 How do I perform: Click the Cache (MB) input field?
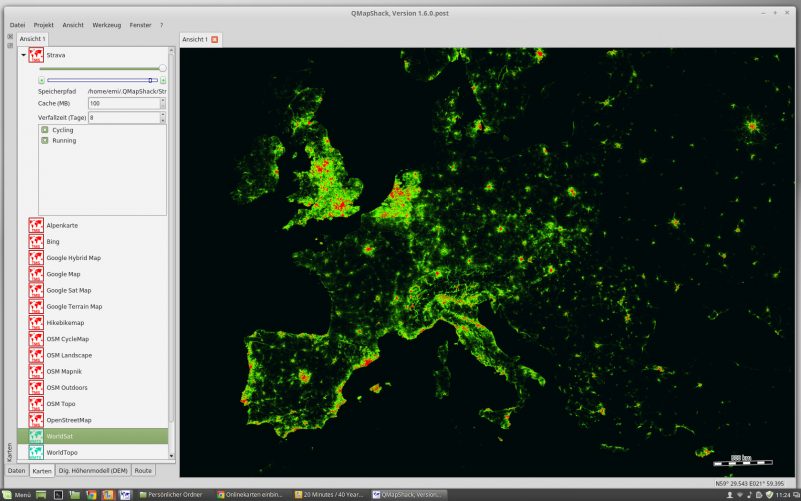(x=122, y=103)
